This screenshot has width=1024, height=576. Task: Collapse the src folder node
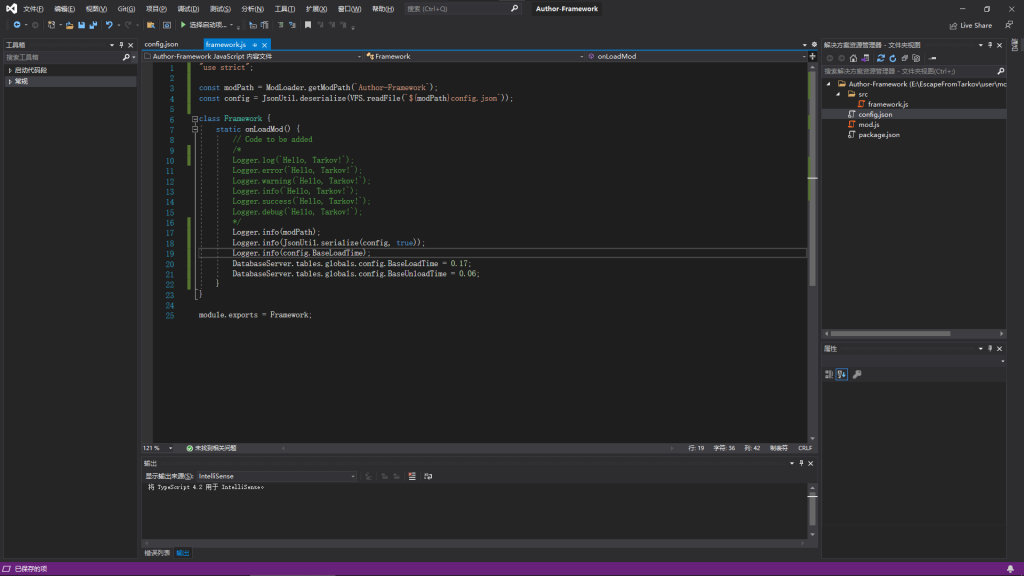(x=839, y=94)
